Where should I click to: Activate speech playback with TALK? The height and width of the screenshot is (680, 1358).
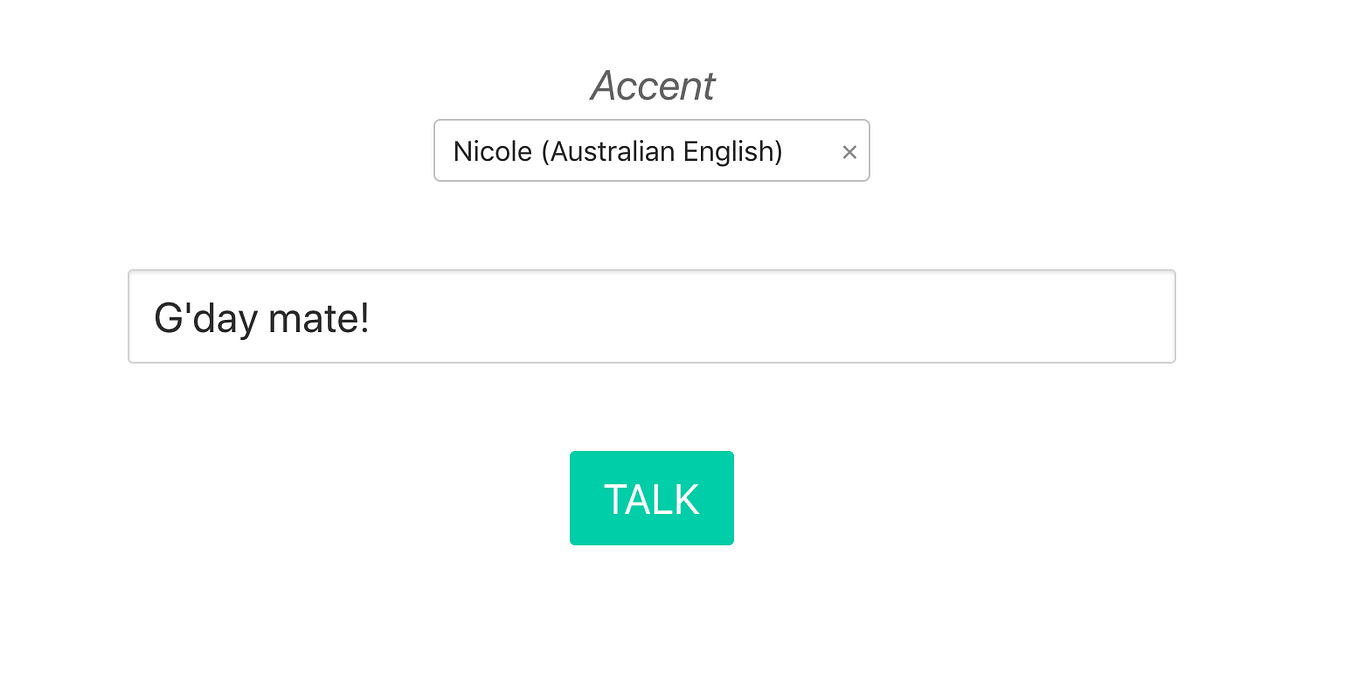[651, 498]
